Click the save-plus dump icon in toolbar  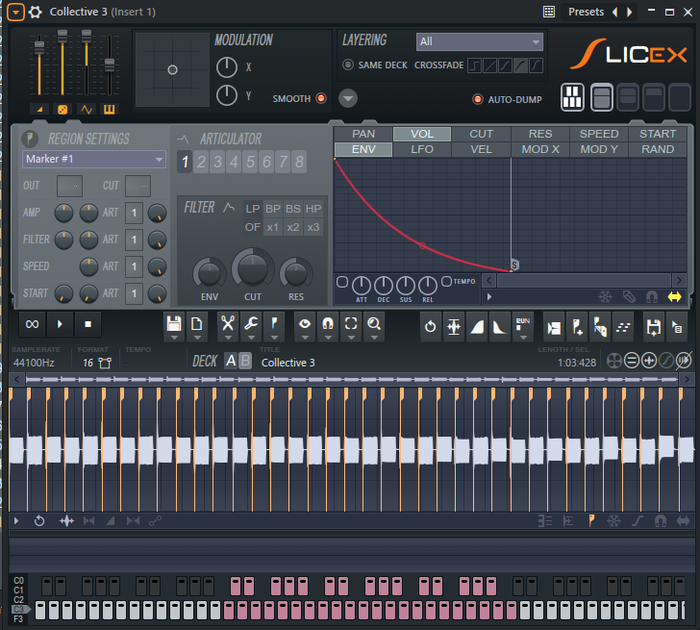coord(654,327)
